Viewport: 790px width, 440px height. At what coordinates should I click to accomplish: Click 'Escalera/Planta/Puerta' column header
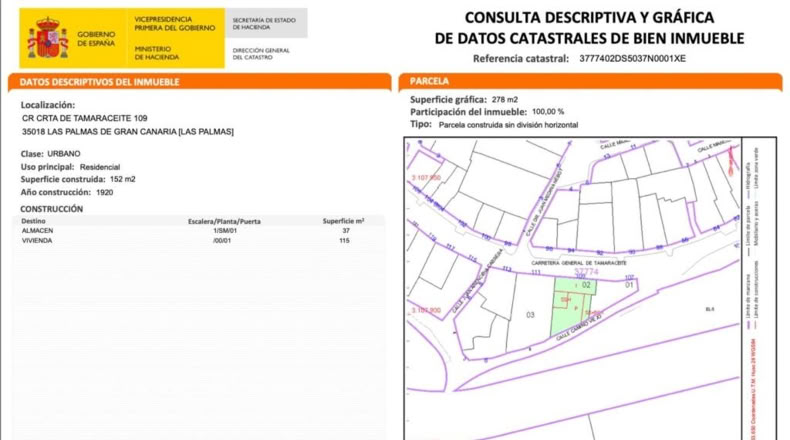(224, 221)
